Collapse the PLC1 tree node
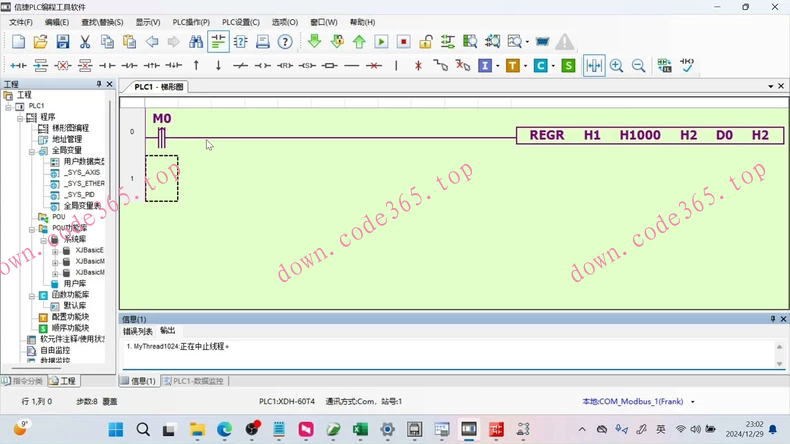The width and height of the screenshot is (790, 444). 9,107
